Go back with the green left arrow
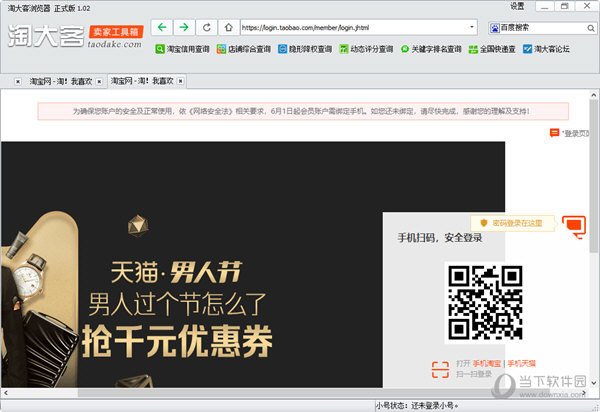 tap(162, 27)
